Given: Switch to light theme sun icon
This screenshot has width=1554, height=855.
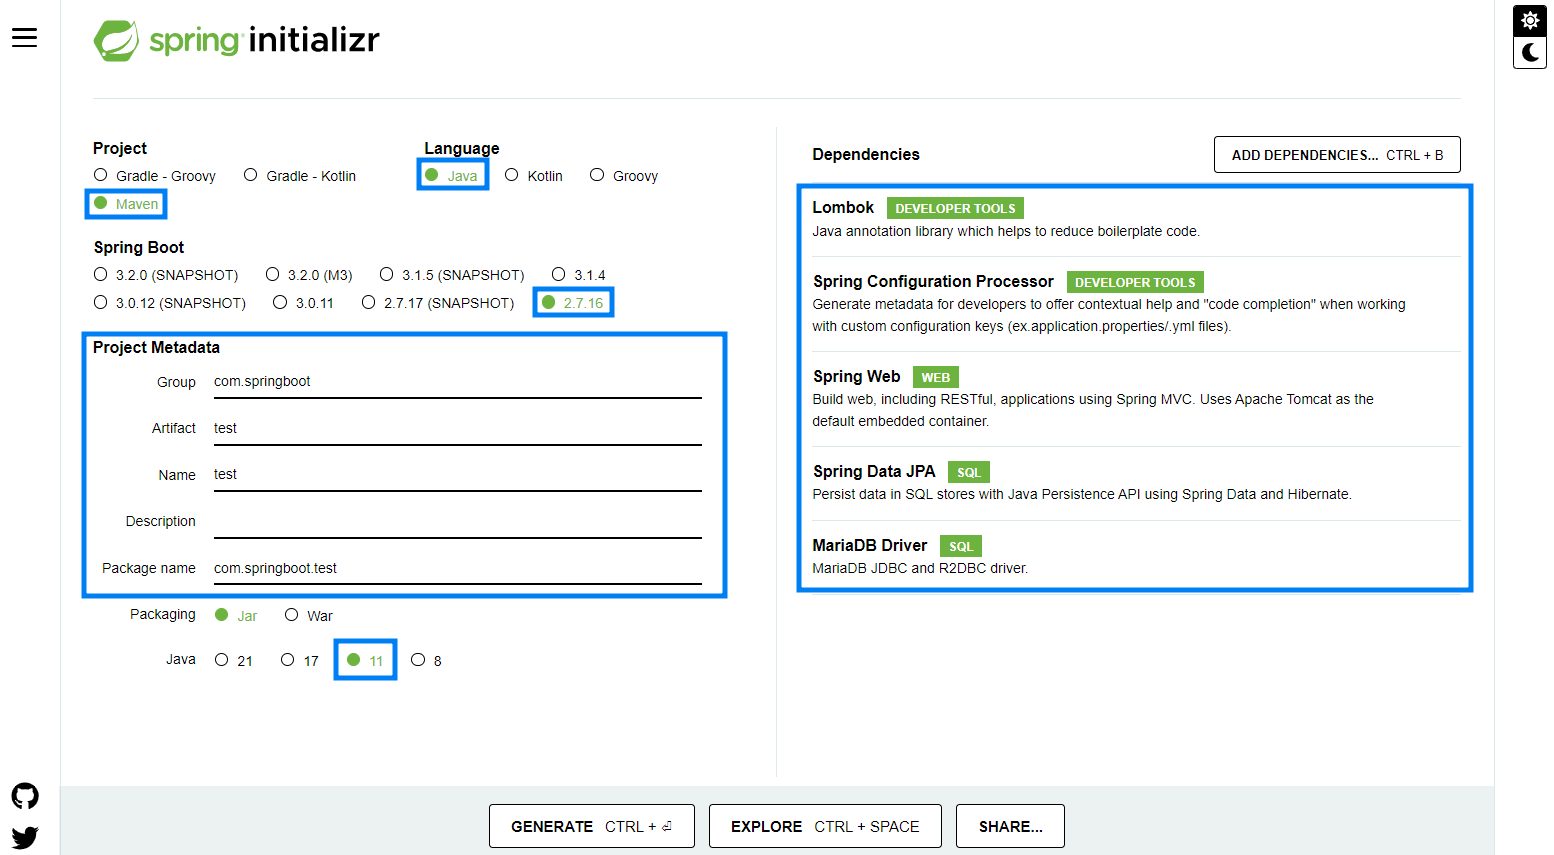Looking at the screenshot, I should (x=1530, y=20).
